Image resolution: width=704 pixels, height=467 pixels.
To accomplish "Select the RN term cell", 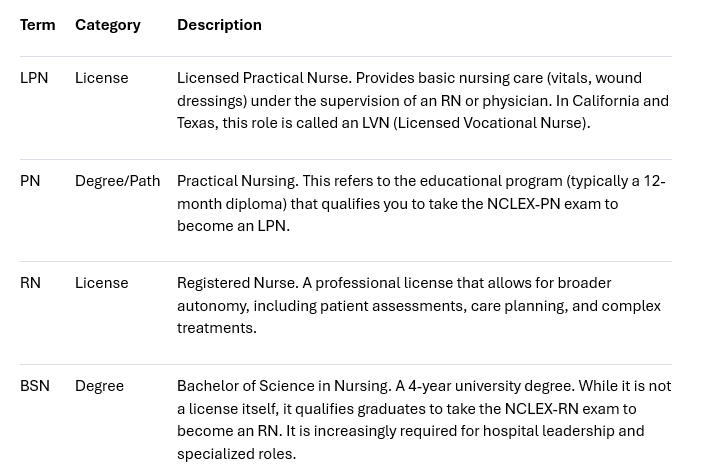I will click(x=30, y=283).
